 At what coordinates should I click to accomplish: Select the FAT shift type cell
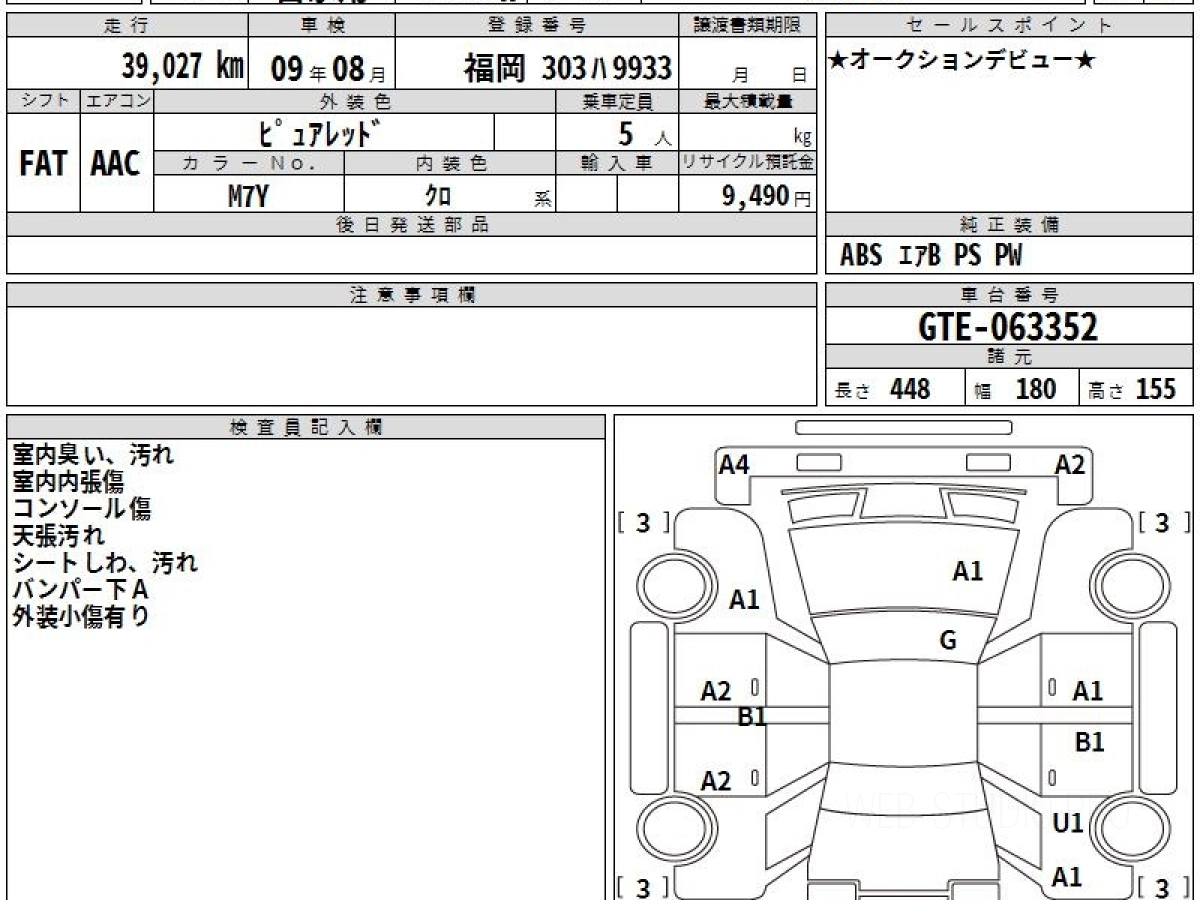[43, 164]
